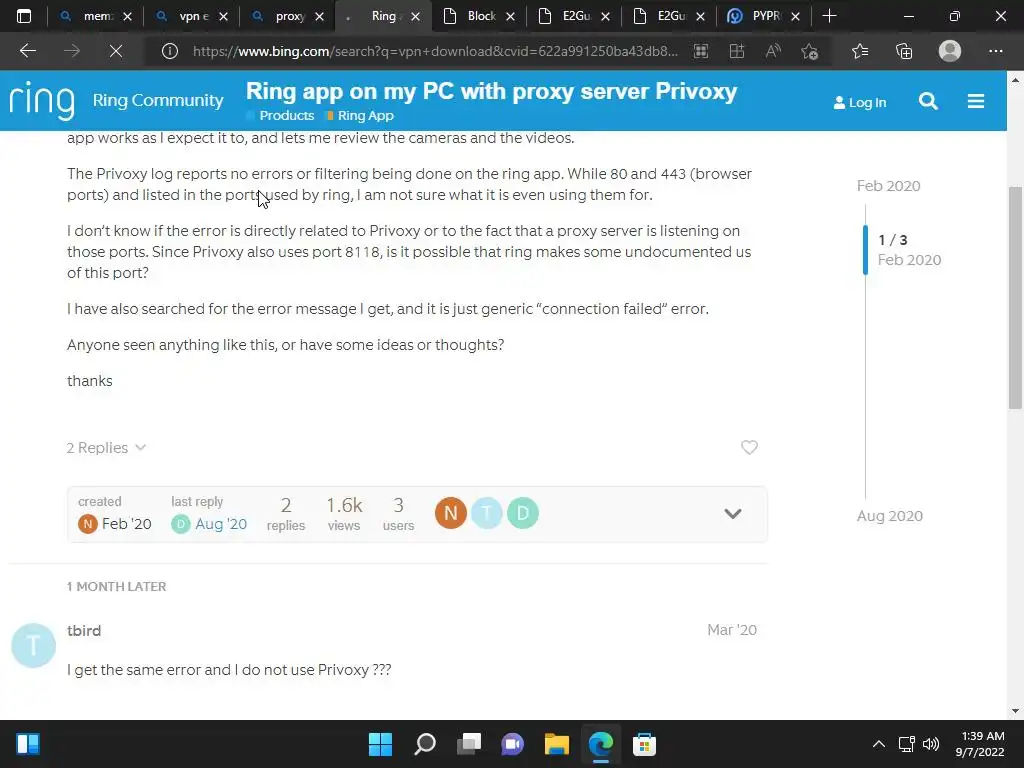
Task: Open the creator's N avatar next to Feb '20
Action: coord(88,524)
